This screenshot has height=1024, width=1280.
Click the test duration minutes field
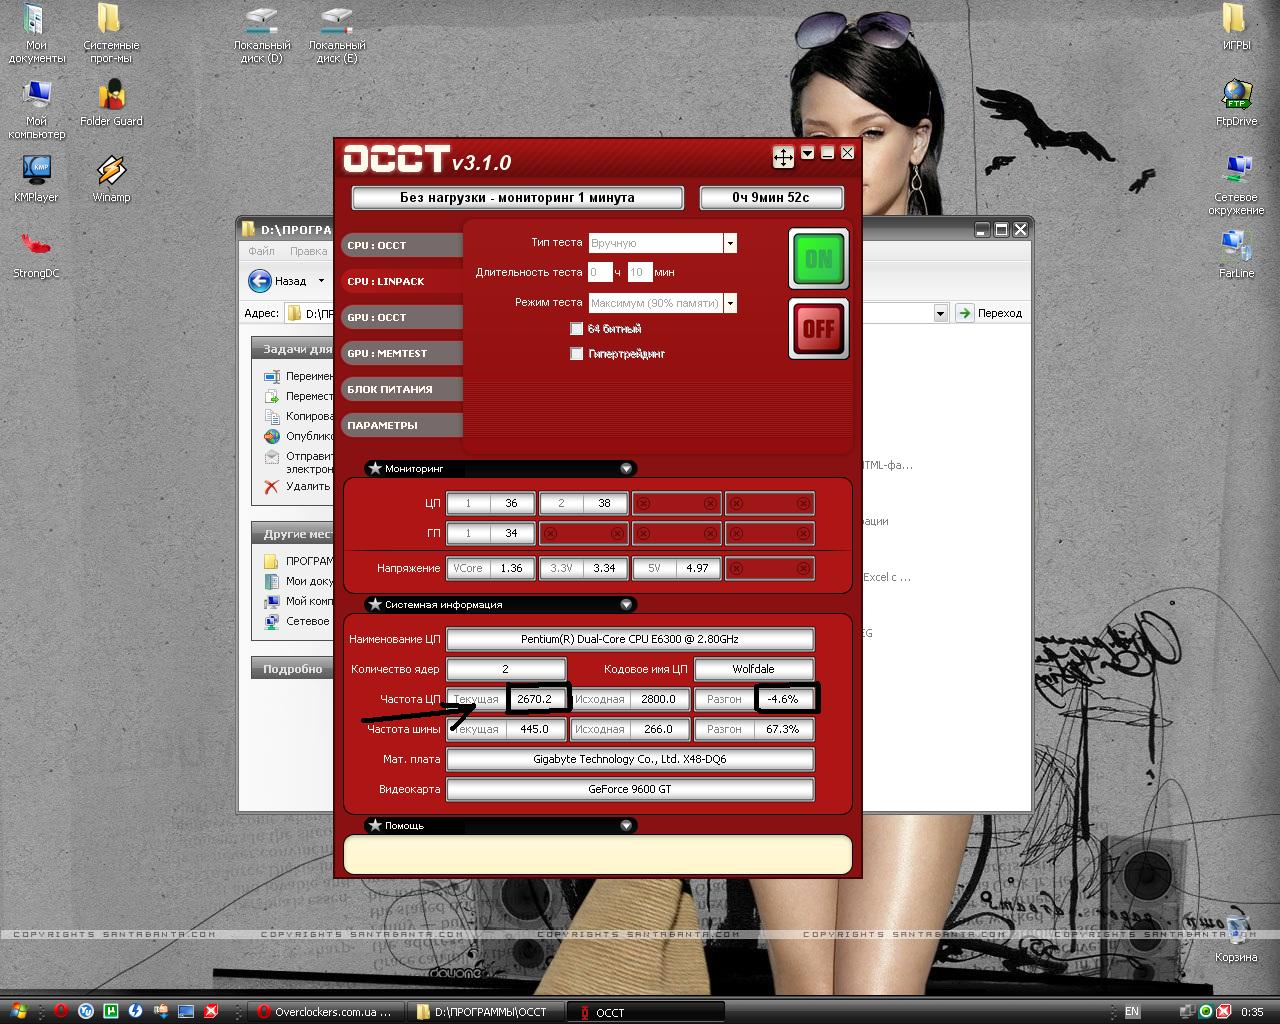pyautogui.click(x=640, y=272)
